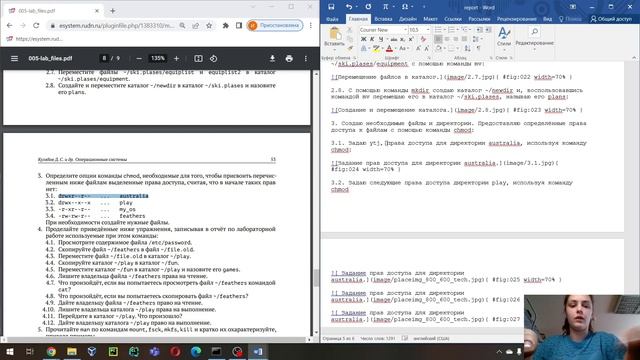Switch to the Макет ribbon tab

point(430,19)
